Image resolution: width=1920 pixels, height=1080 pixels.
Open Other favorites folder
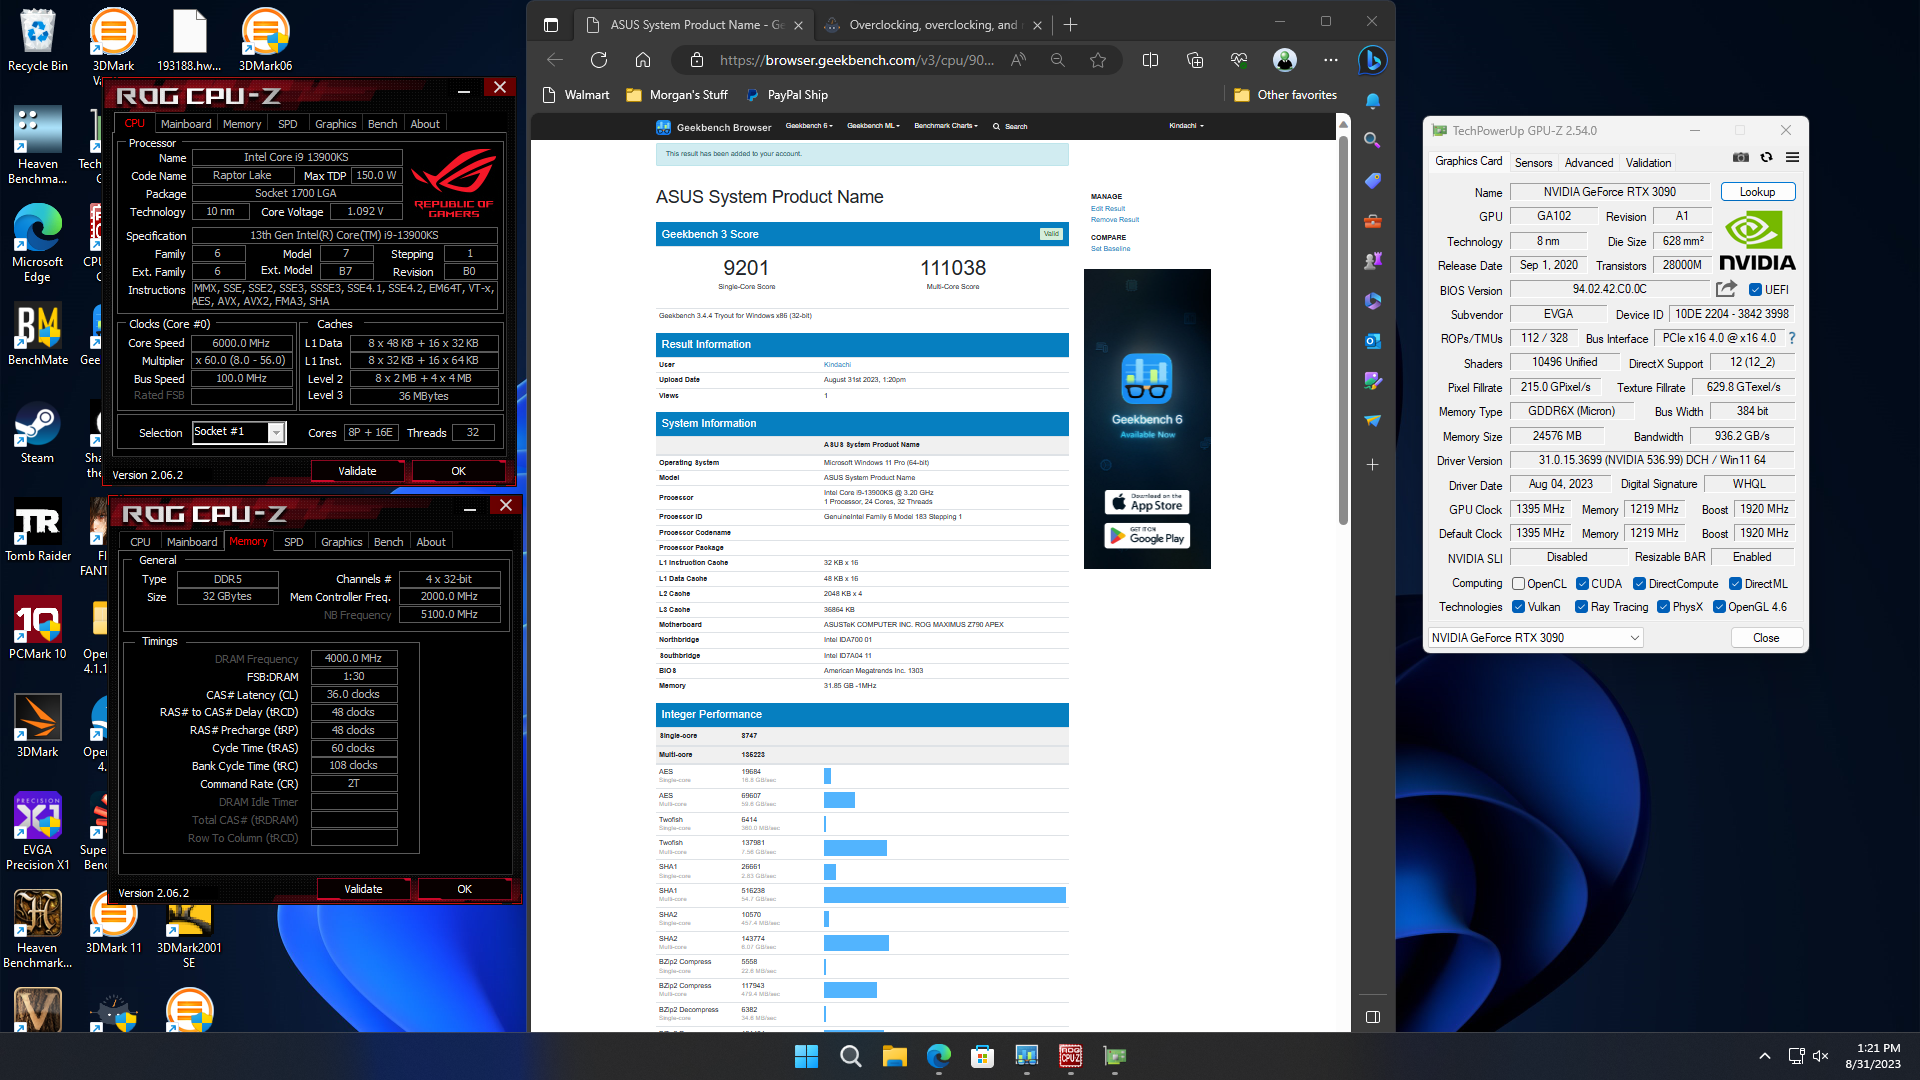(1285, 95)
